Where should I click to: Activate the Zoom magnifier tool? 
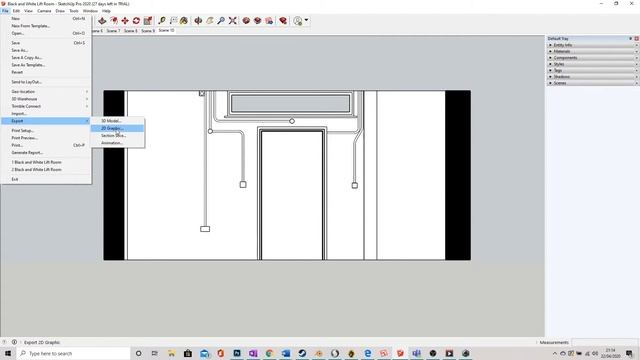pos(221,20)
